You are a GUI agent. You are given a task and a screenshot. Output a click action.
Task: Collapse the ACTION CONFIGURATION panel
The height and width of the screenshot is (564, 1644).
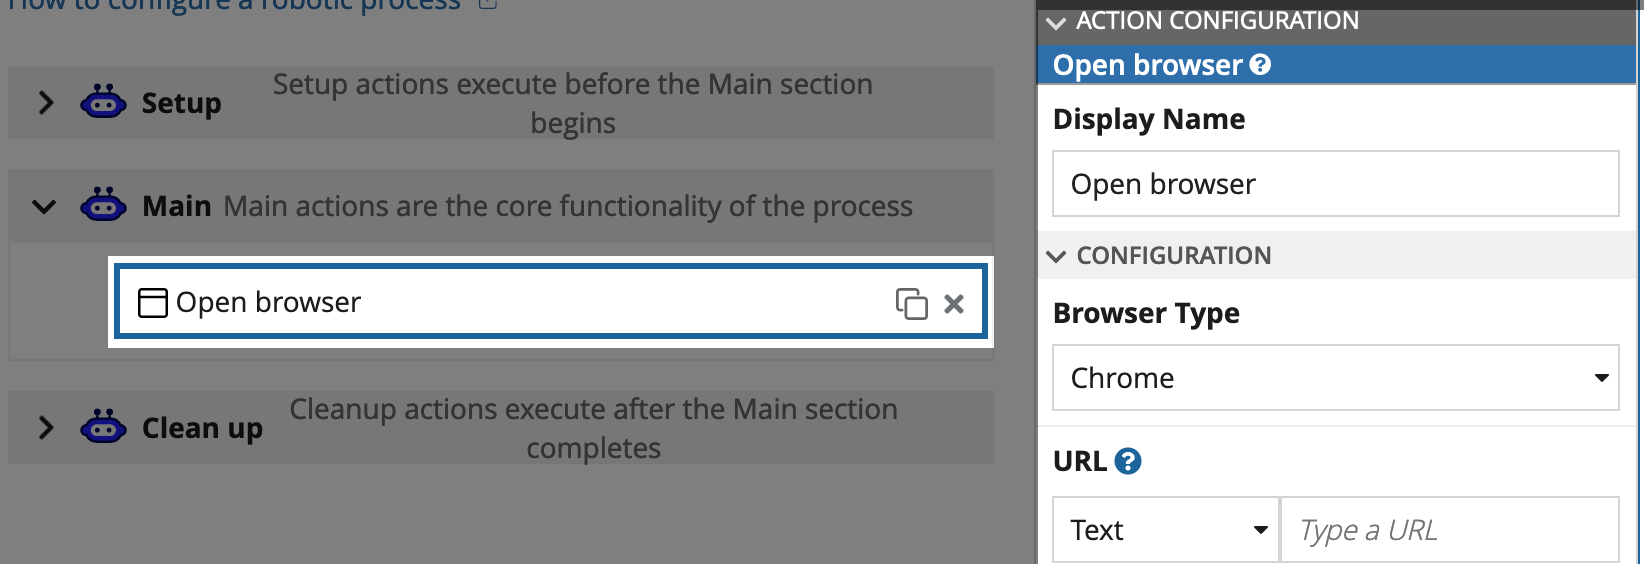[x=1056, y=22]
